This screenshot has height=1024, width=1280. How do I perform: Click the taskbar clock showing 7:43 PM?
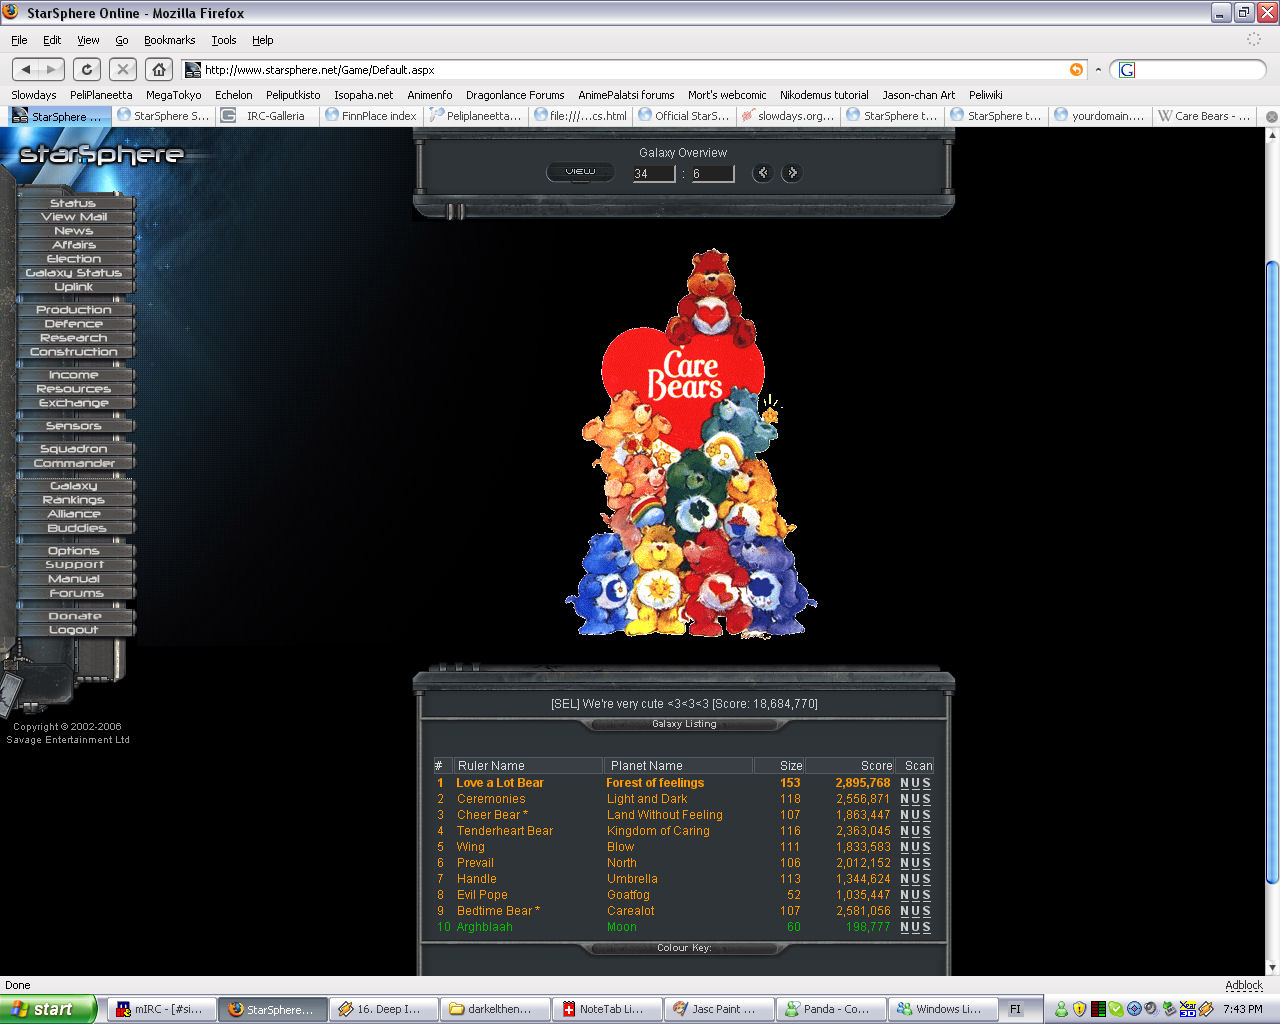[1242, 1009]
